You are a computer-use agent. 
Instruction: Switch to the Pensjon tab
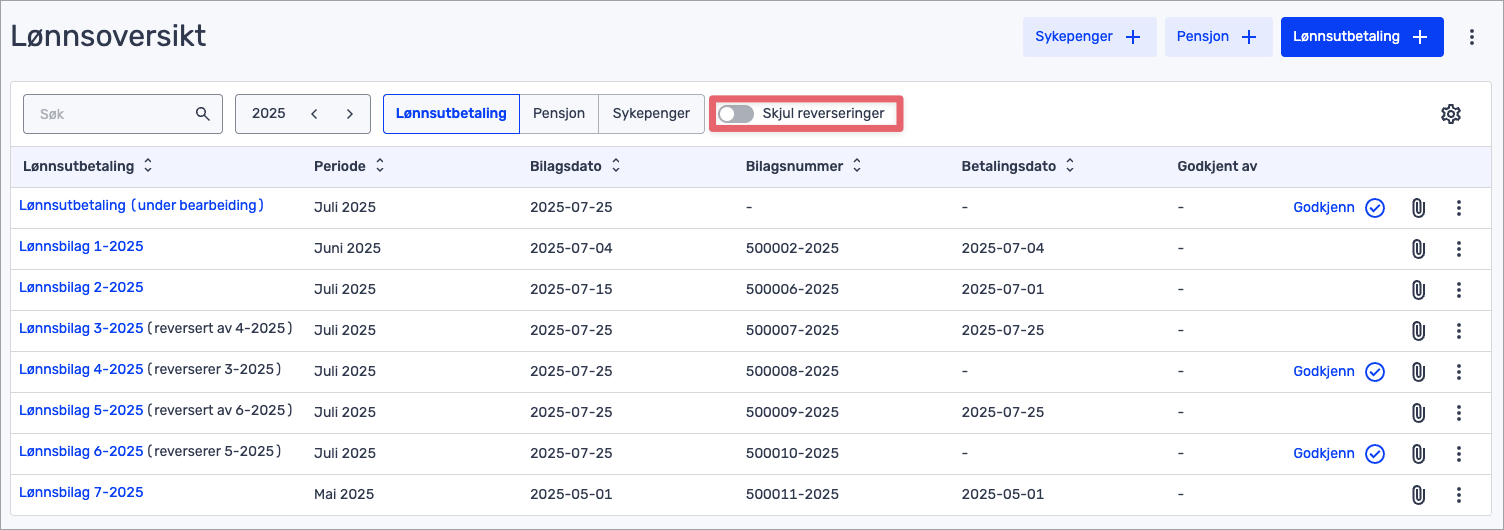[x=559, y=114]
